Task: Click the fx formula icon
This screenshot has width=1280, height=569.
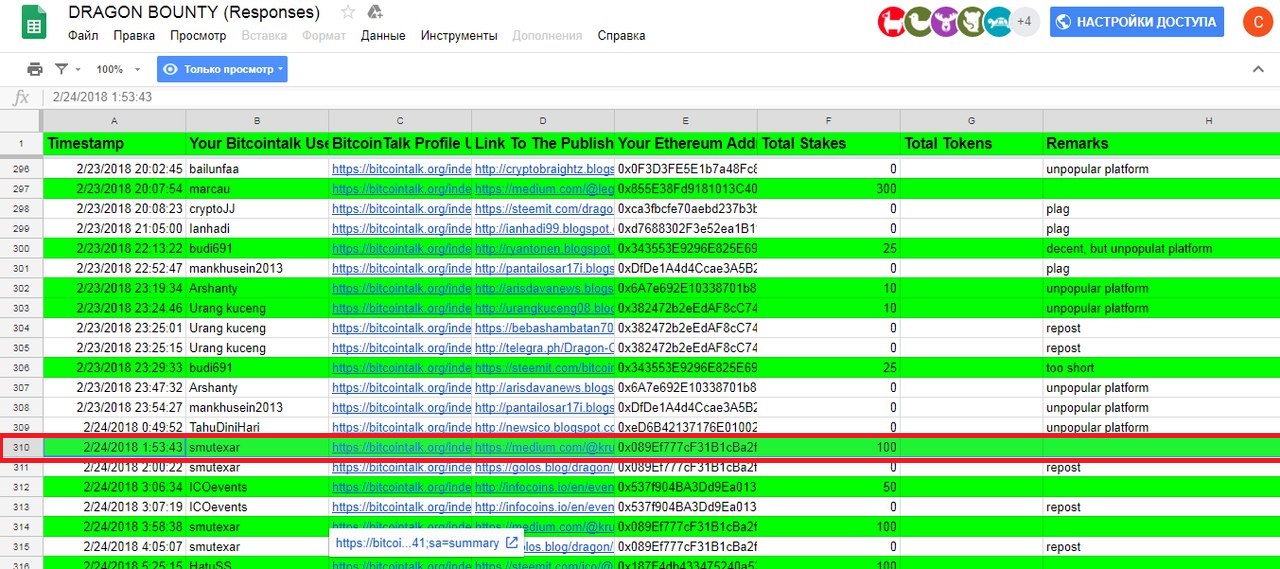Action: (x=20, y=97)
